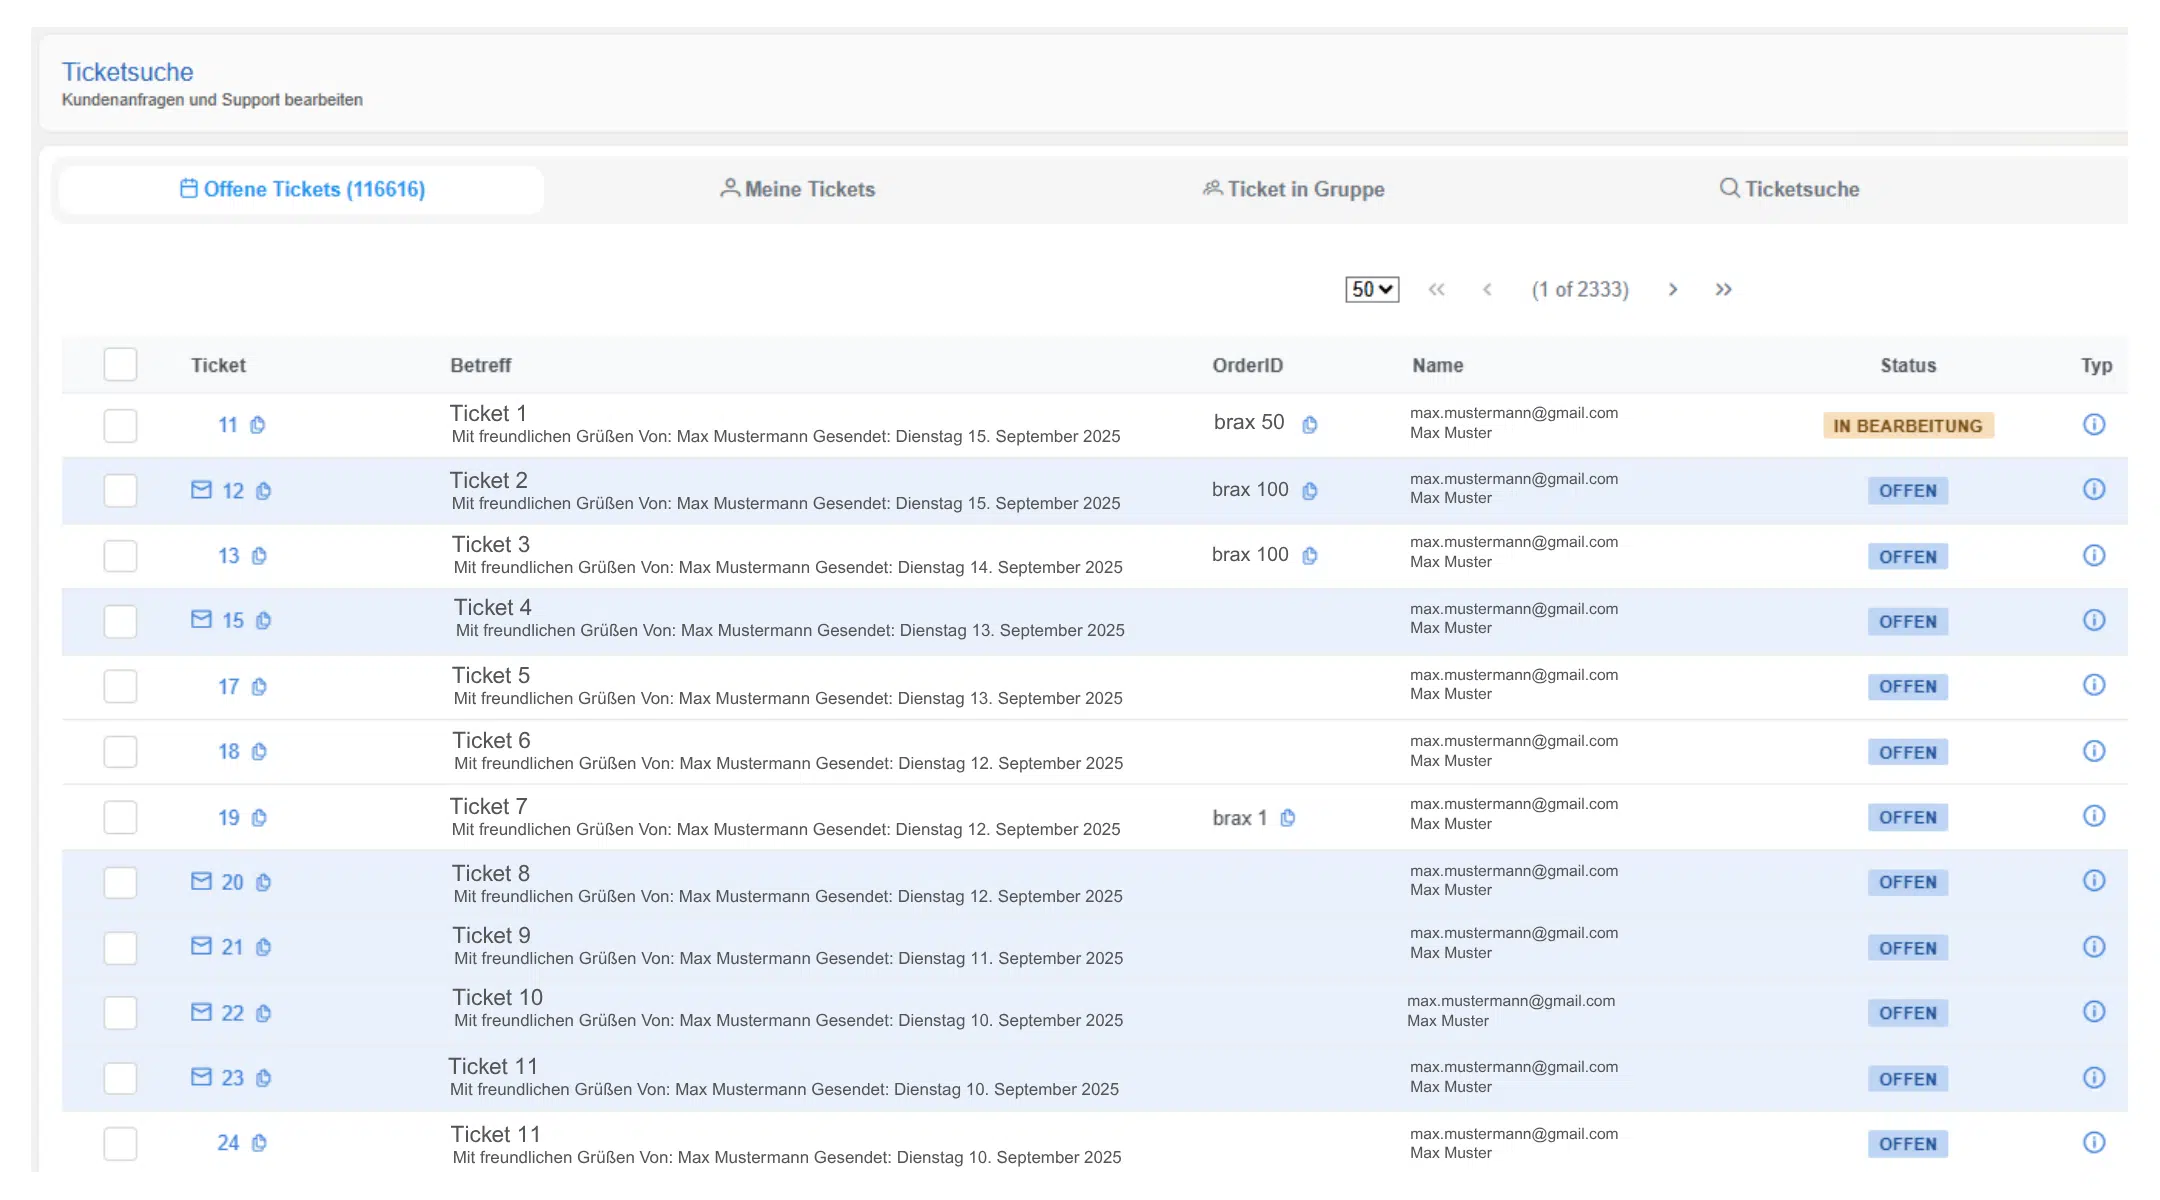Switch to the Offene Tickets tab

tap(302, 190)
